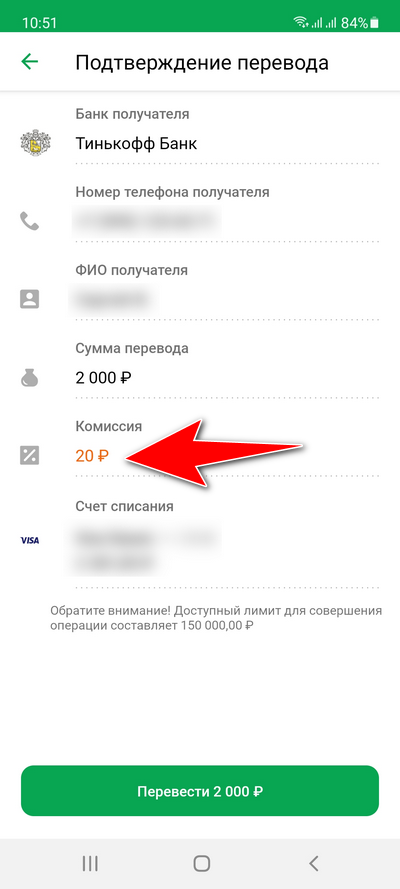Tap the VISA card logo
400x889 pixels.
point(29,540)
